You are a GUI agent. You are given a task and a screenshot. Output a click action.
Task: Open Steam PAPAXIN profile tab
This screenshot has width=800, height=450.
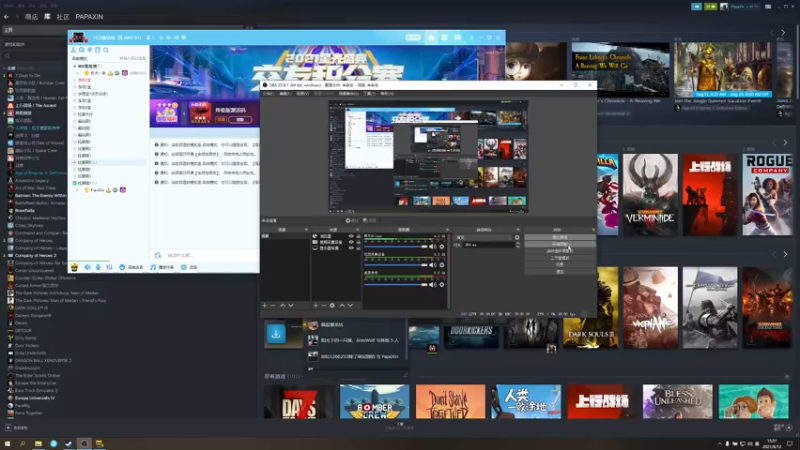pyautogui.click(x=89, y=17)
